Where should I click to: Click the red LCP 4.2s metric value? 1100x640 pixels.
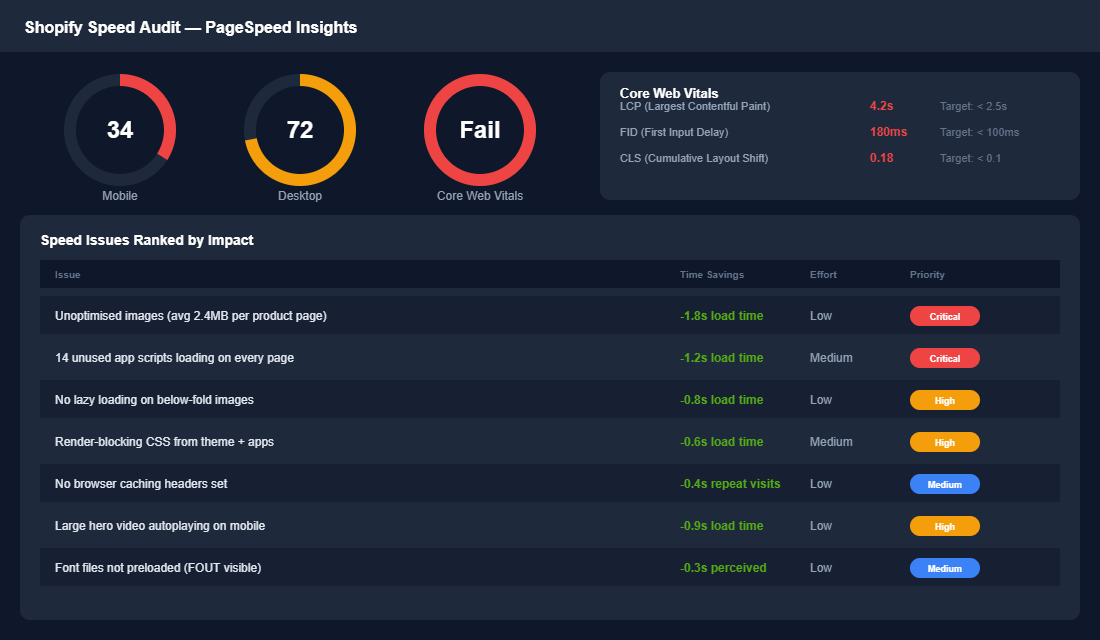coord(880,106)
